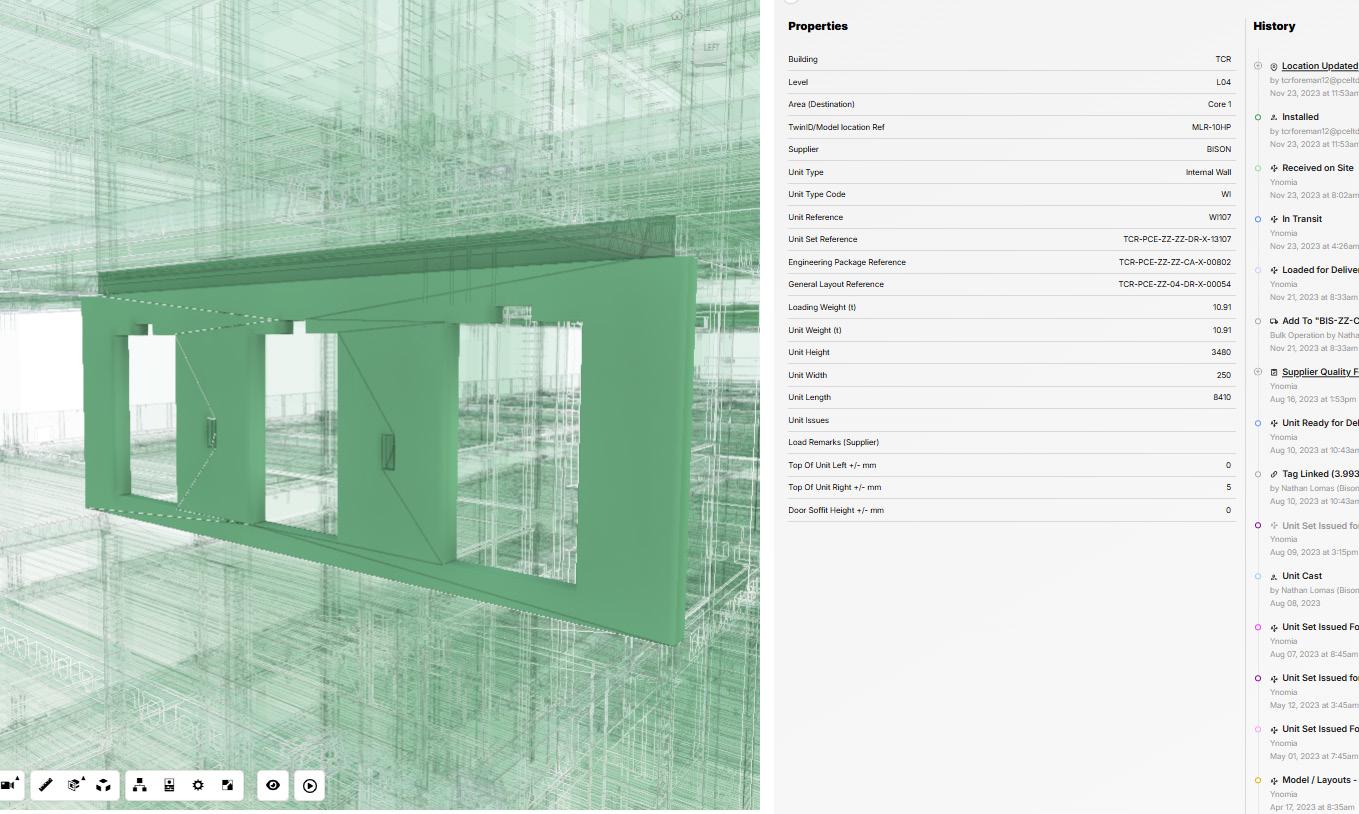The height and width of the screenshot is (814, 1359).
Task: Click the contrast squares display icon
Action: [227, 786]
